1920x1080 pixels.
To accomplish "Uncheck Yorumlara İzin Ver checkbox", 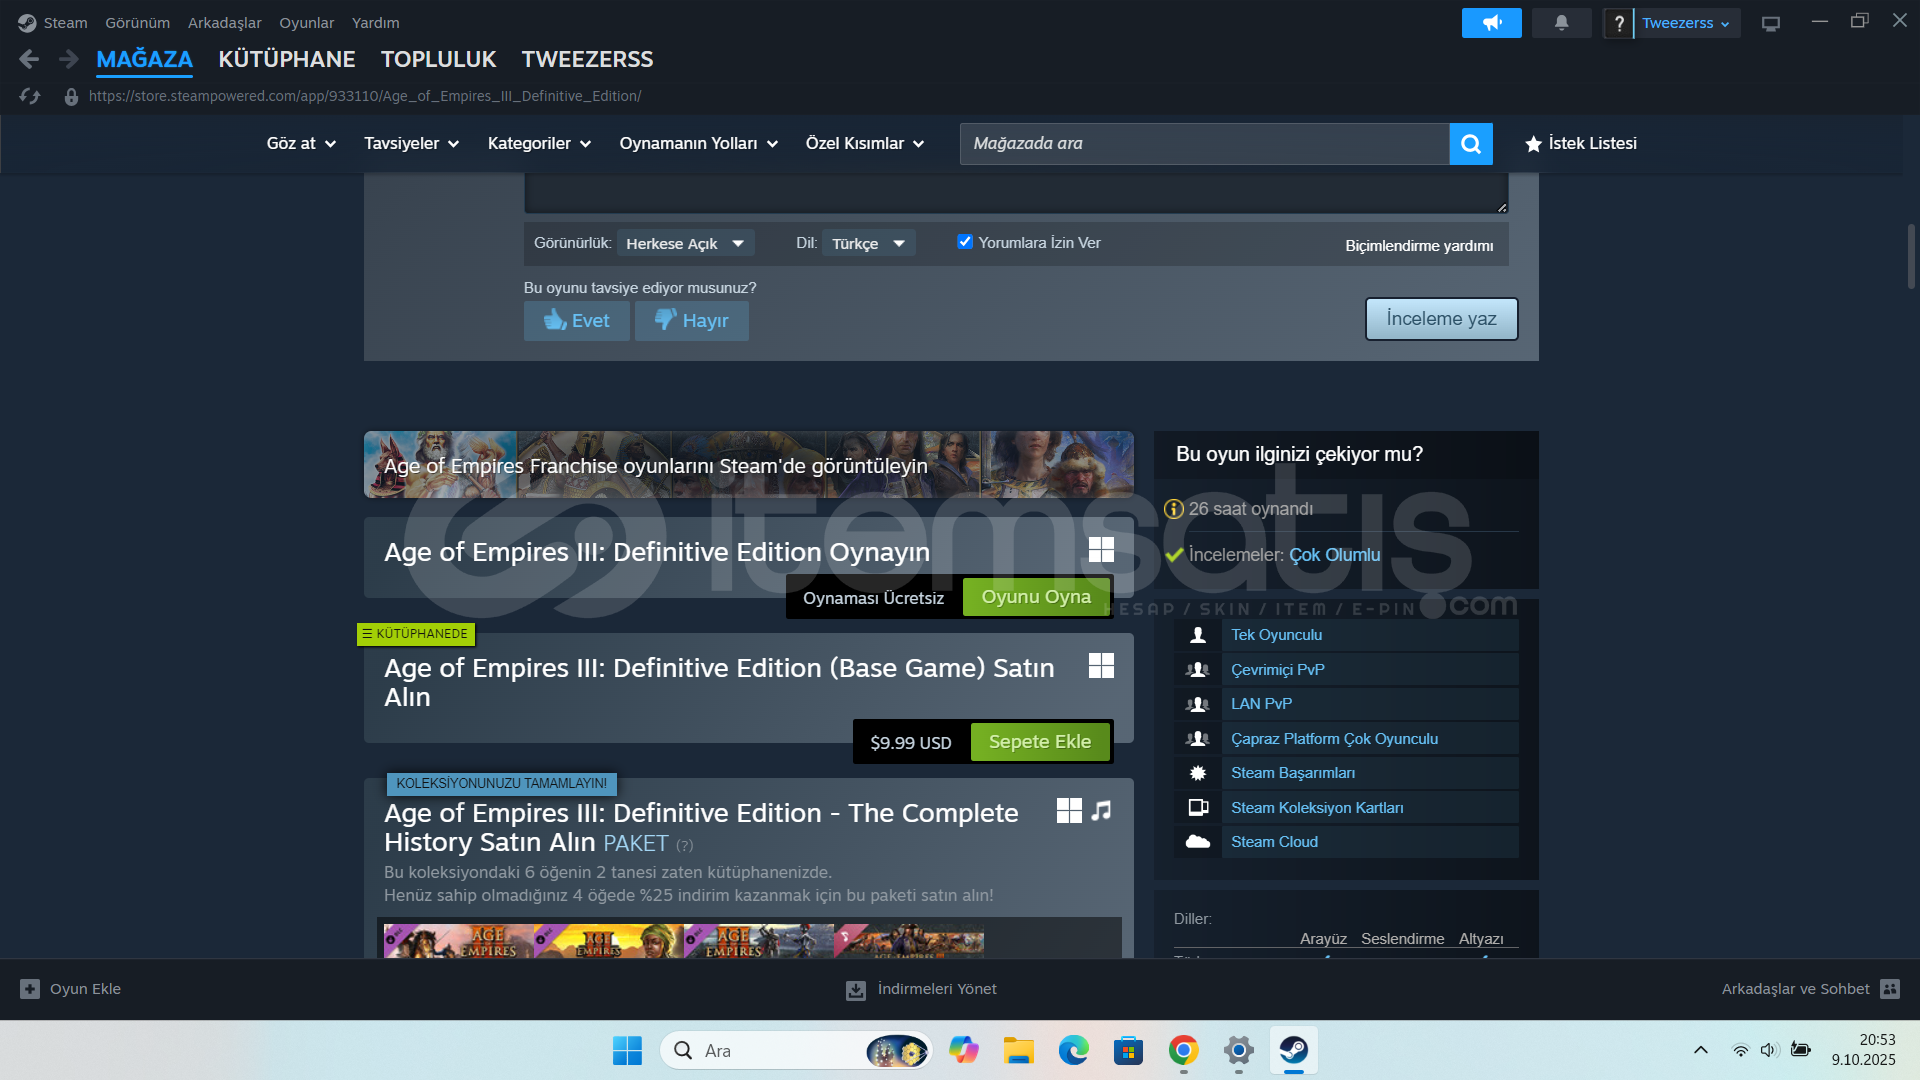I will point(965,242).
